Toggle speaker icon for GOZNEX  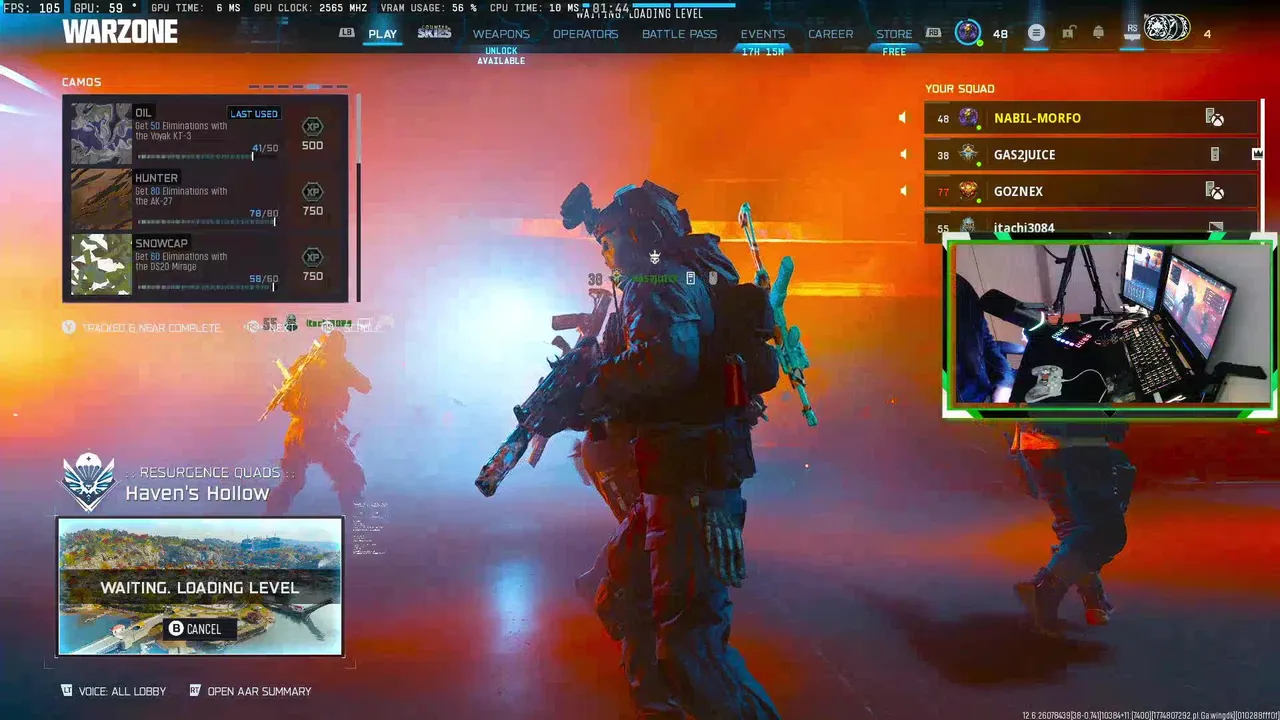(x=902, y=191)
